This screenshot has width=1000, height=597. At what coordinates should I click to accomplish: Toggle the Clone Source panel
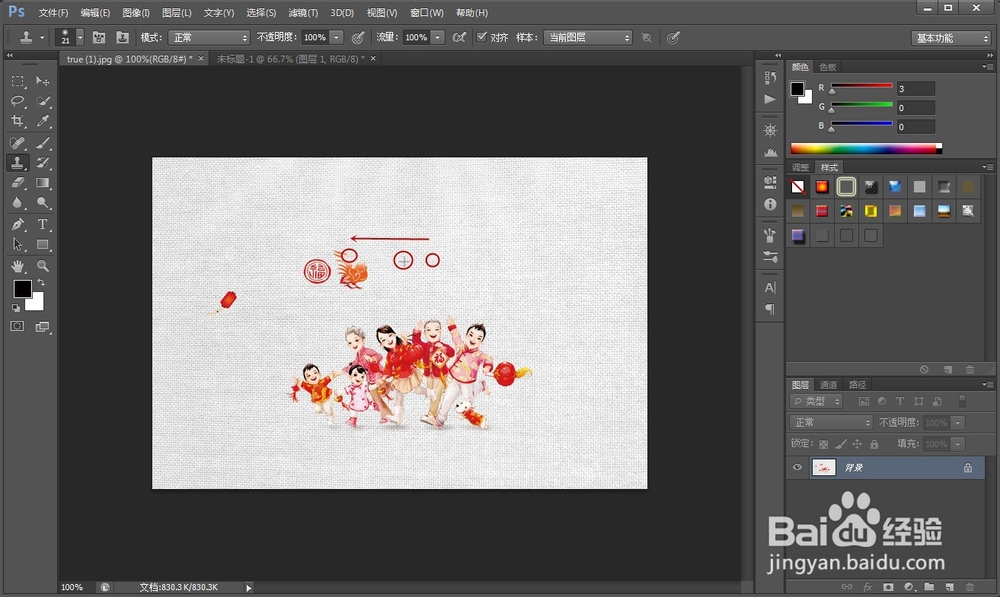(122, 38)
